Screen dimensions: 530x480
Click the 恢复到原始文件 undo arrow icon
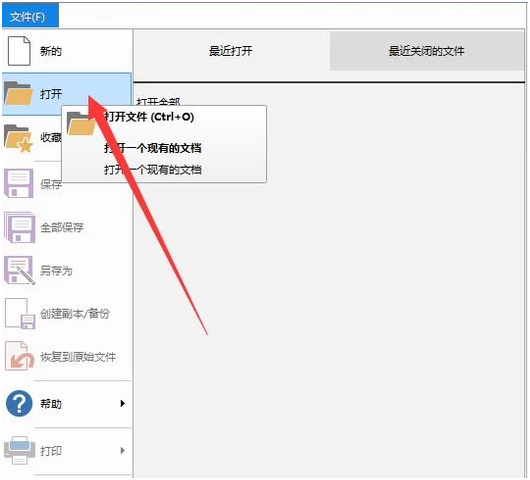coord(20,356)
